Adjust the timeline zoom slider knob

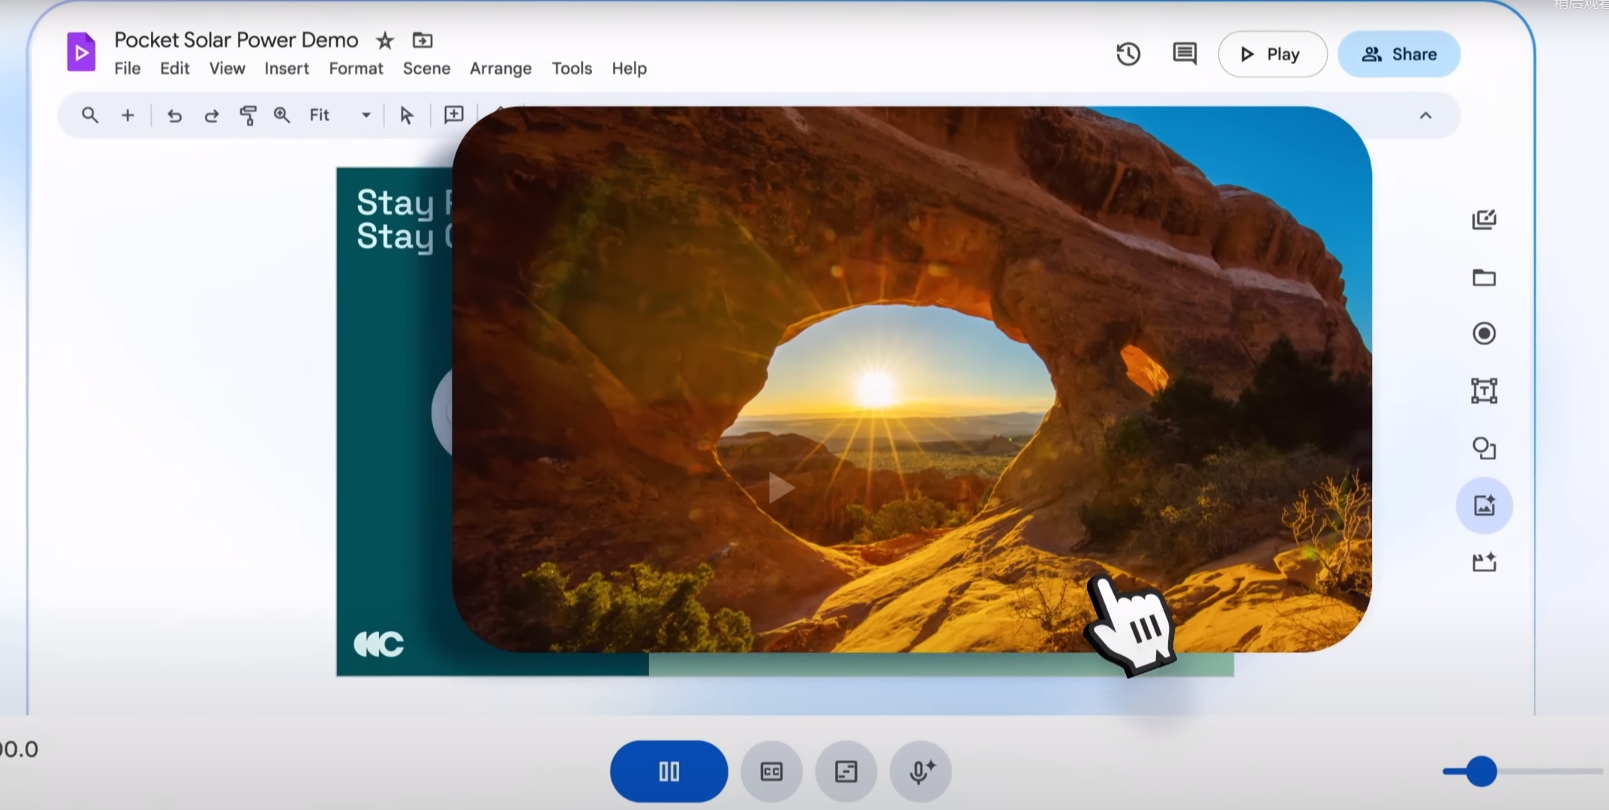click(1481, 771)
